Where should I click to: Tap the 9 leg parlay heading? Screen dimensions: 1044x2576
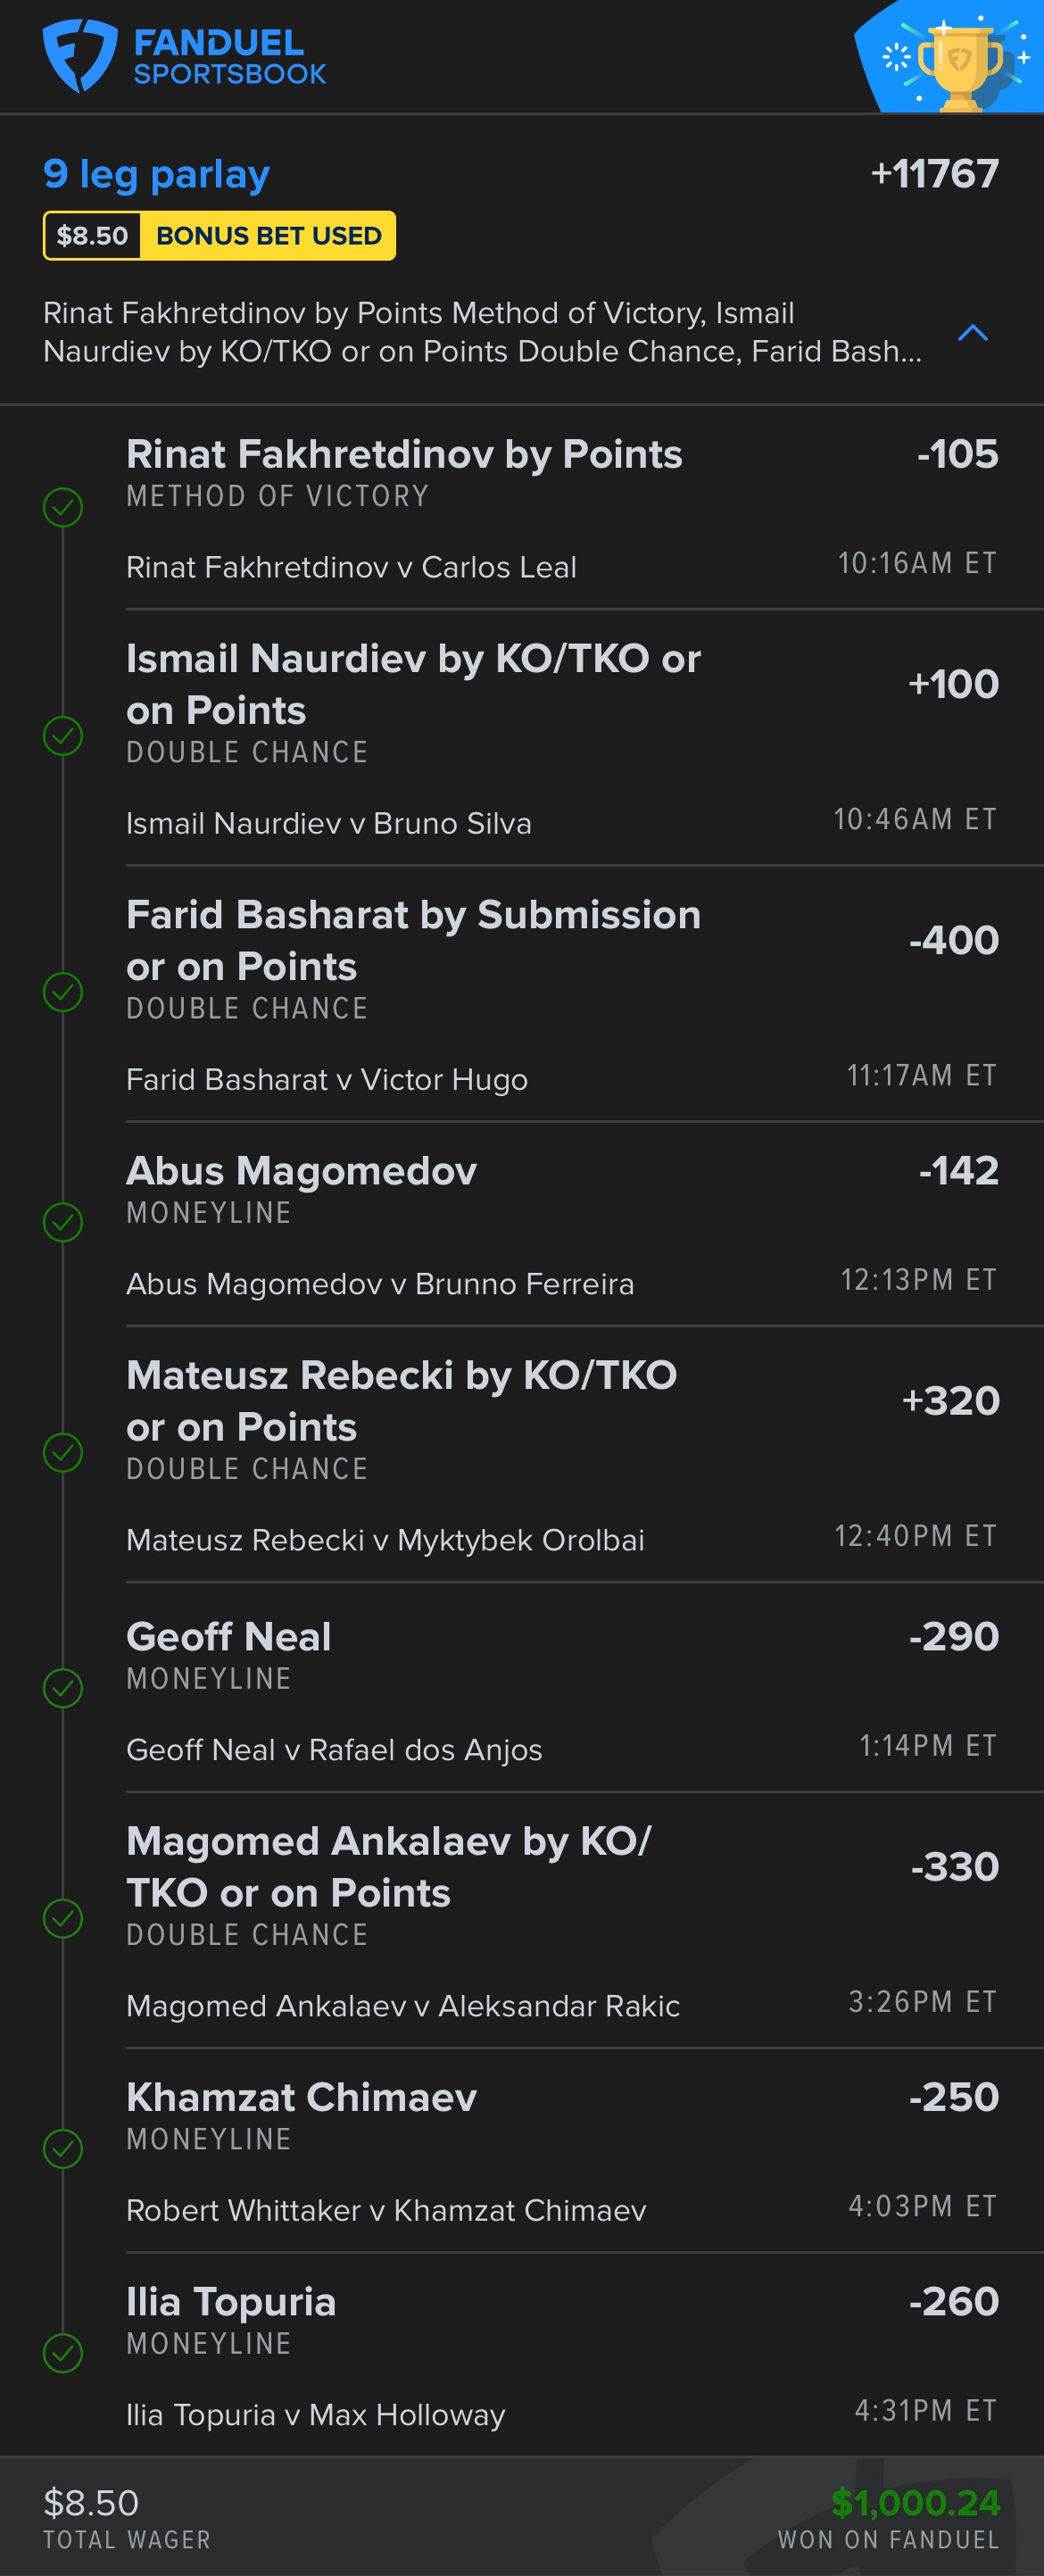(x=157, y=175)
